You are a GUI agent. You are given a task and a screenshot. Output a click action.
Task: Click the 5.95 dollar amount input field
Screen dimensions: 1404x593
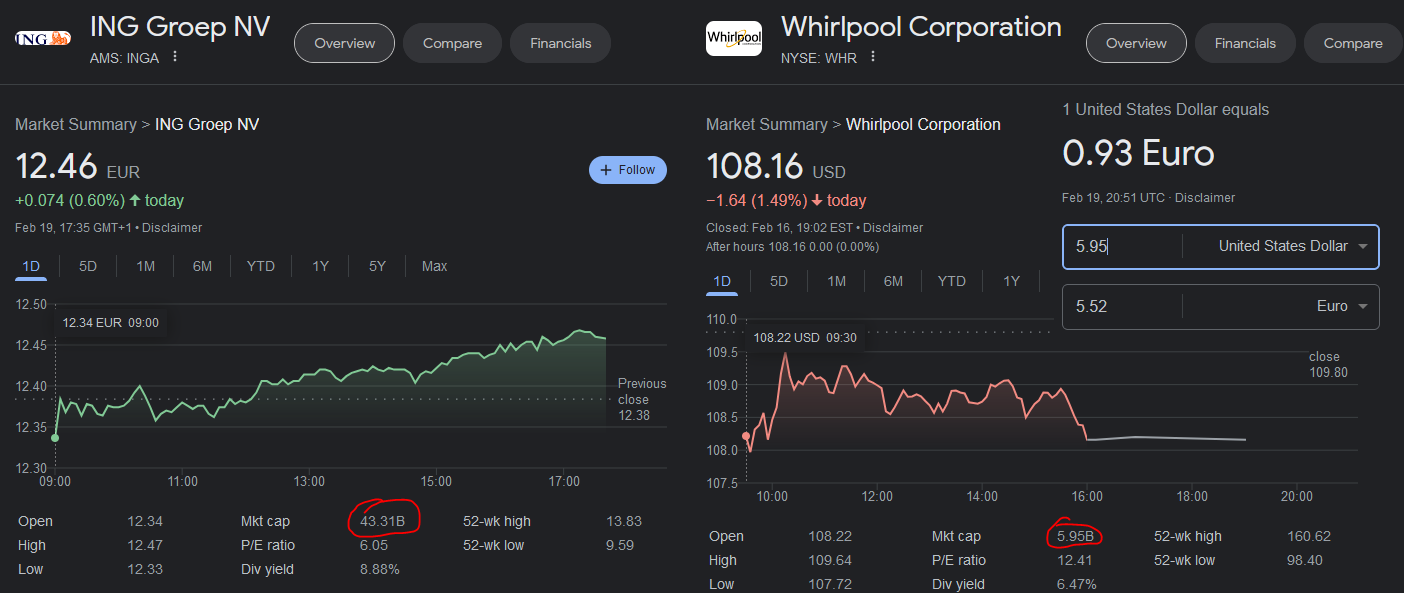[x=1122, y=246]
